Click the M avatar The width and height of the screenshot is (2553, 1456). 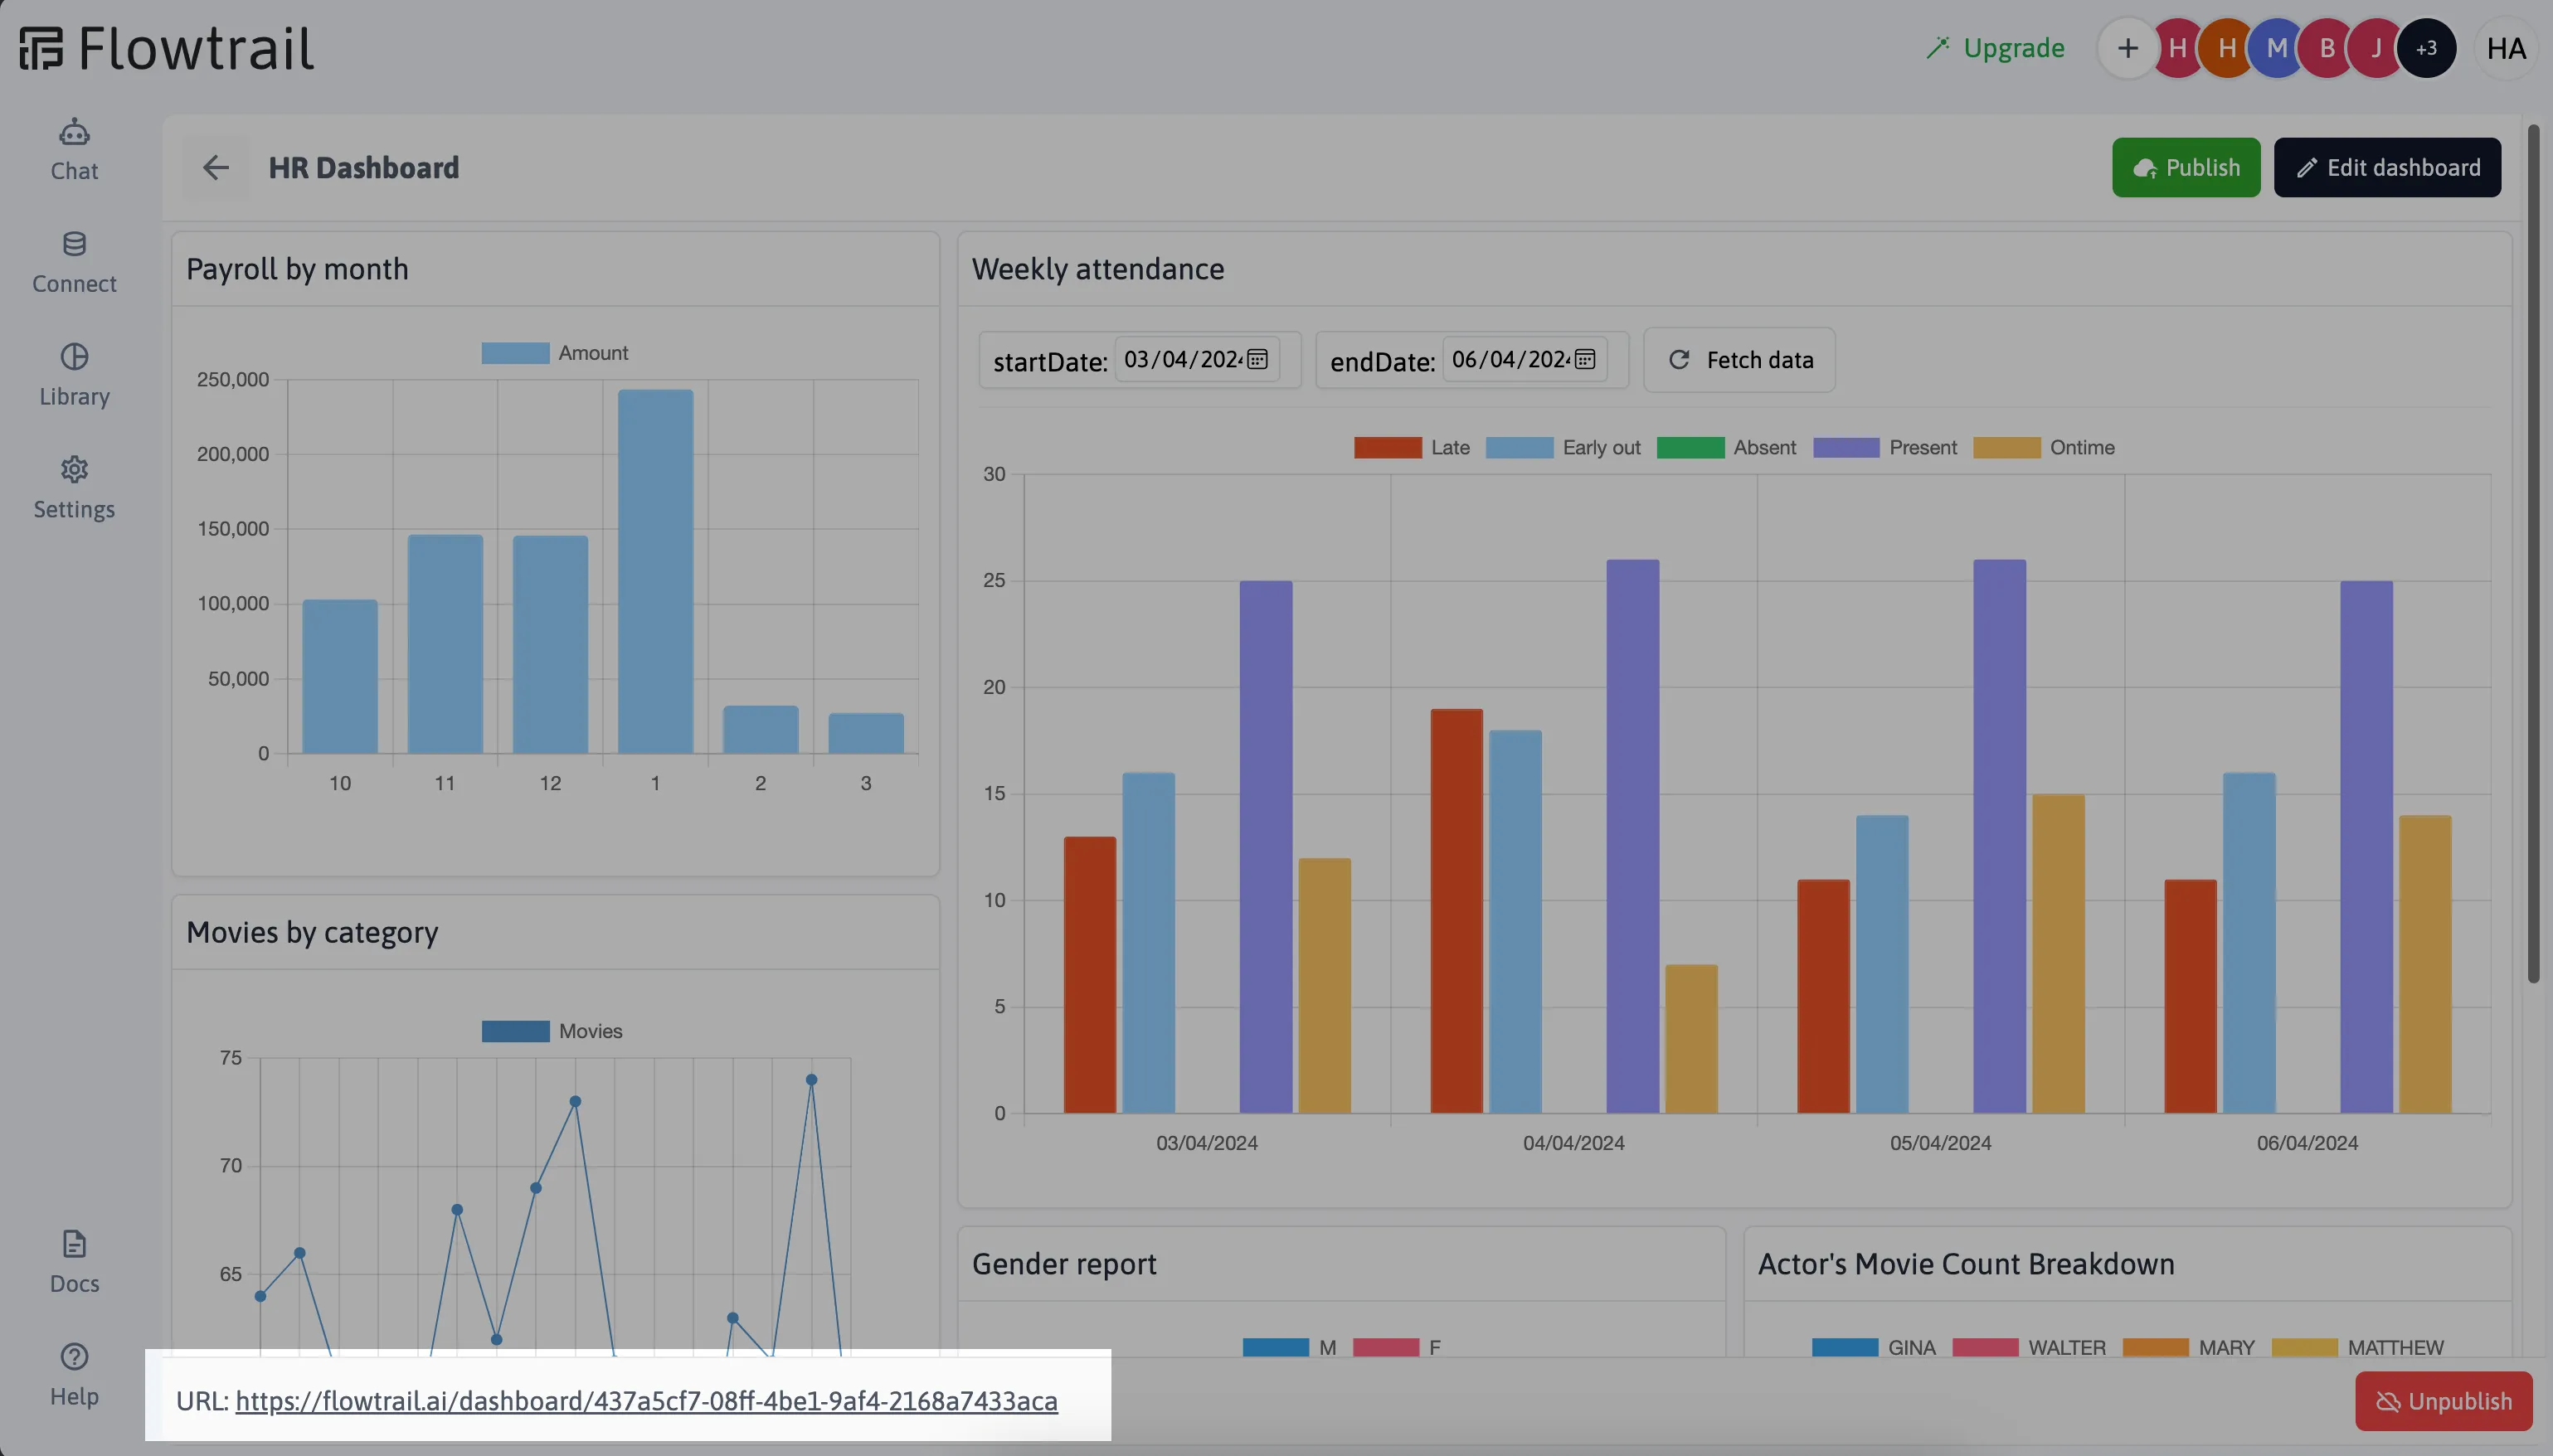point(2276,48)
